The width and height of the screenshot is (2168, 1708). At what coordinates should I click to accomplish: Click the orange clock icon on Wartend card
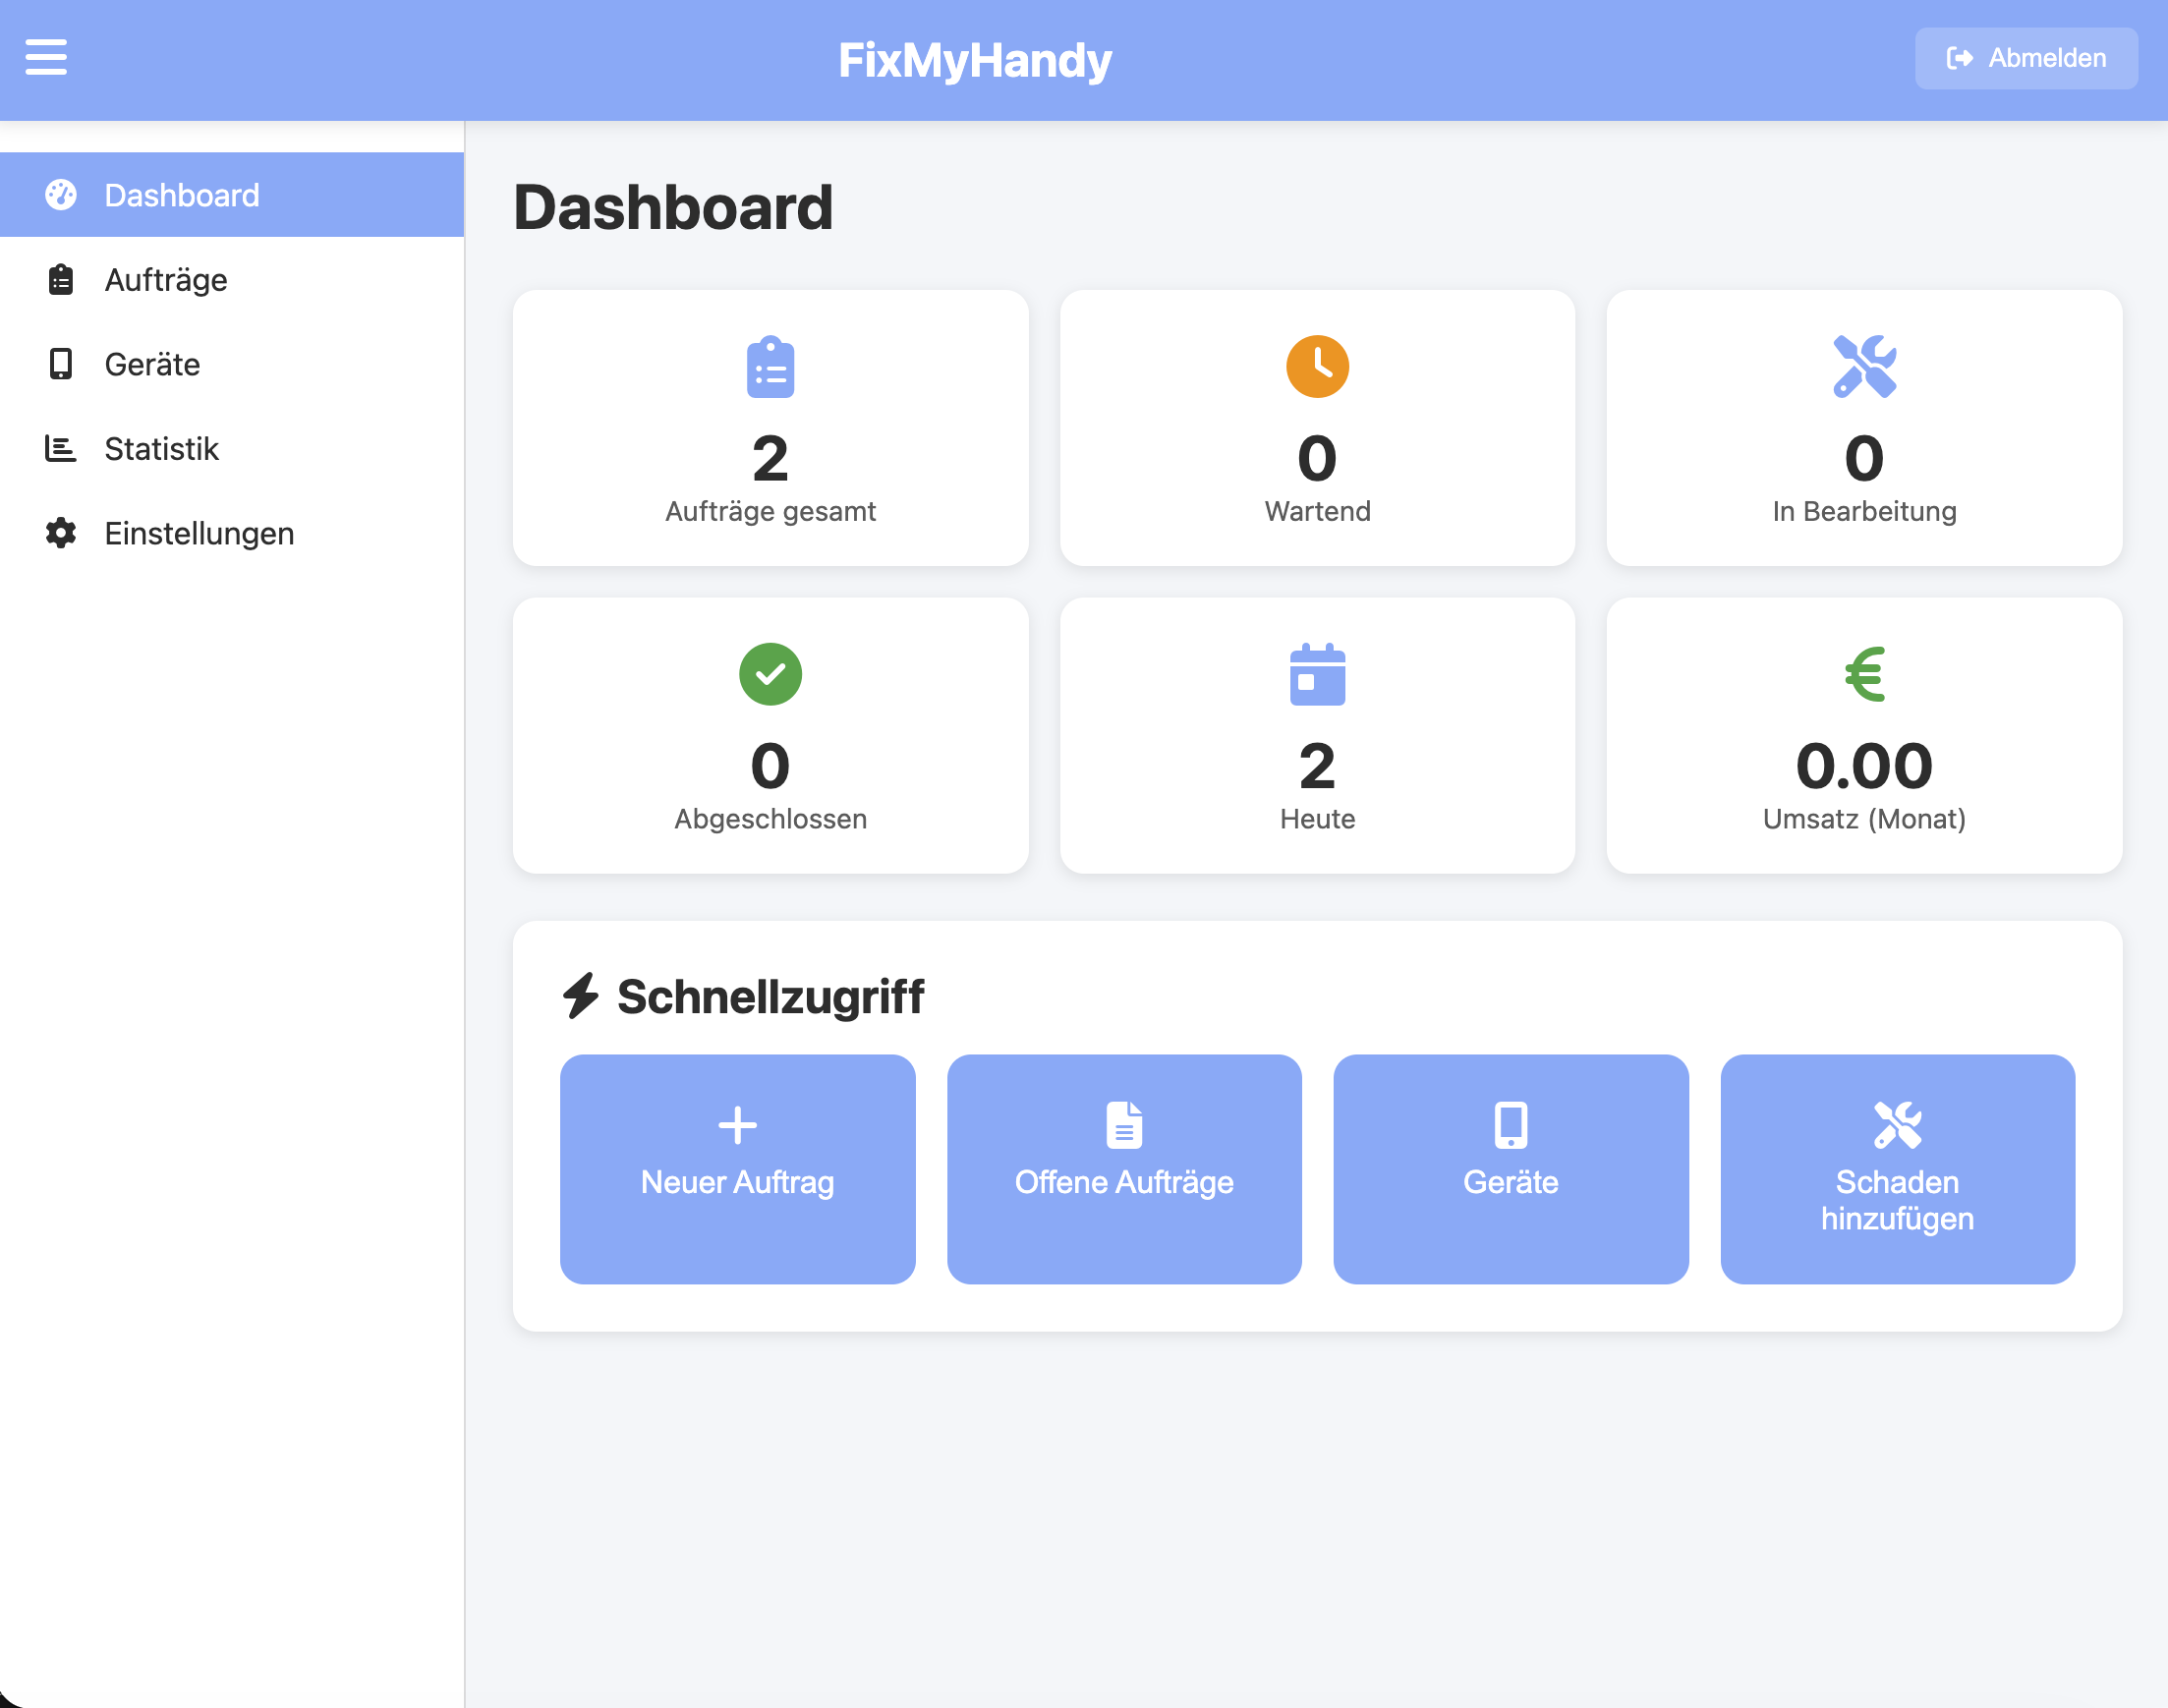click(1317, 366)
